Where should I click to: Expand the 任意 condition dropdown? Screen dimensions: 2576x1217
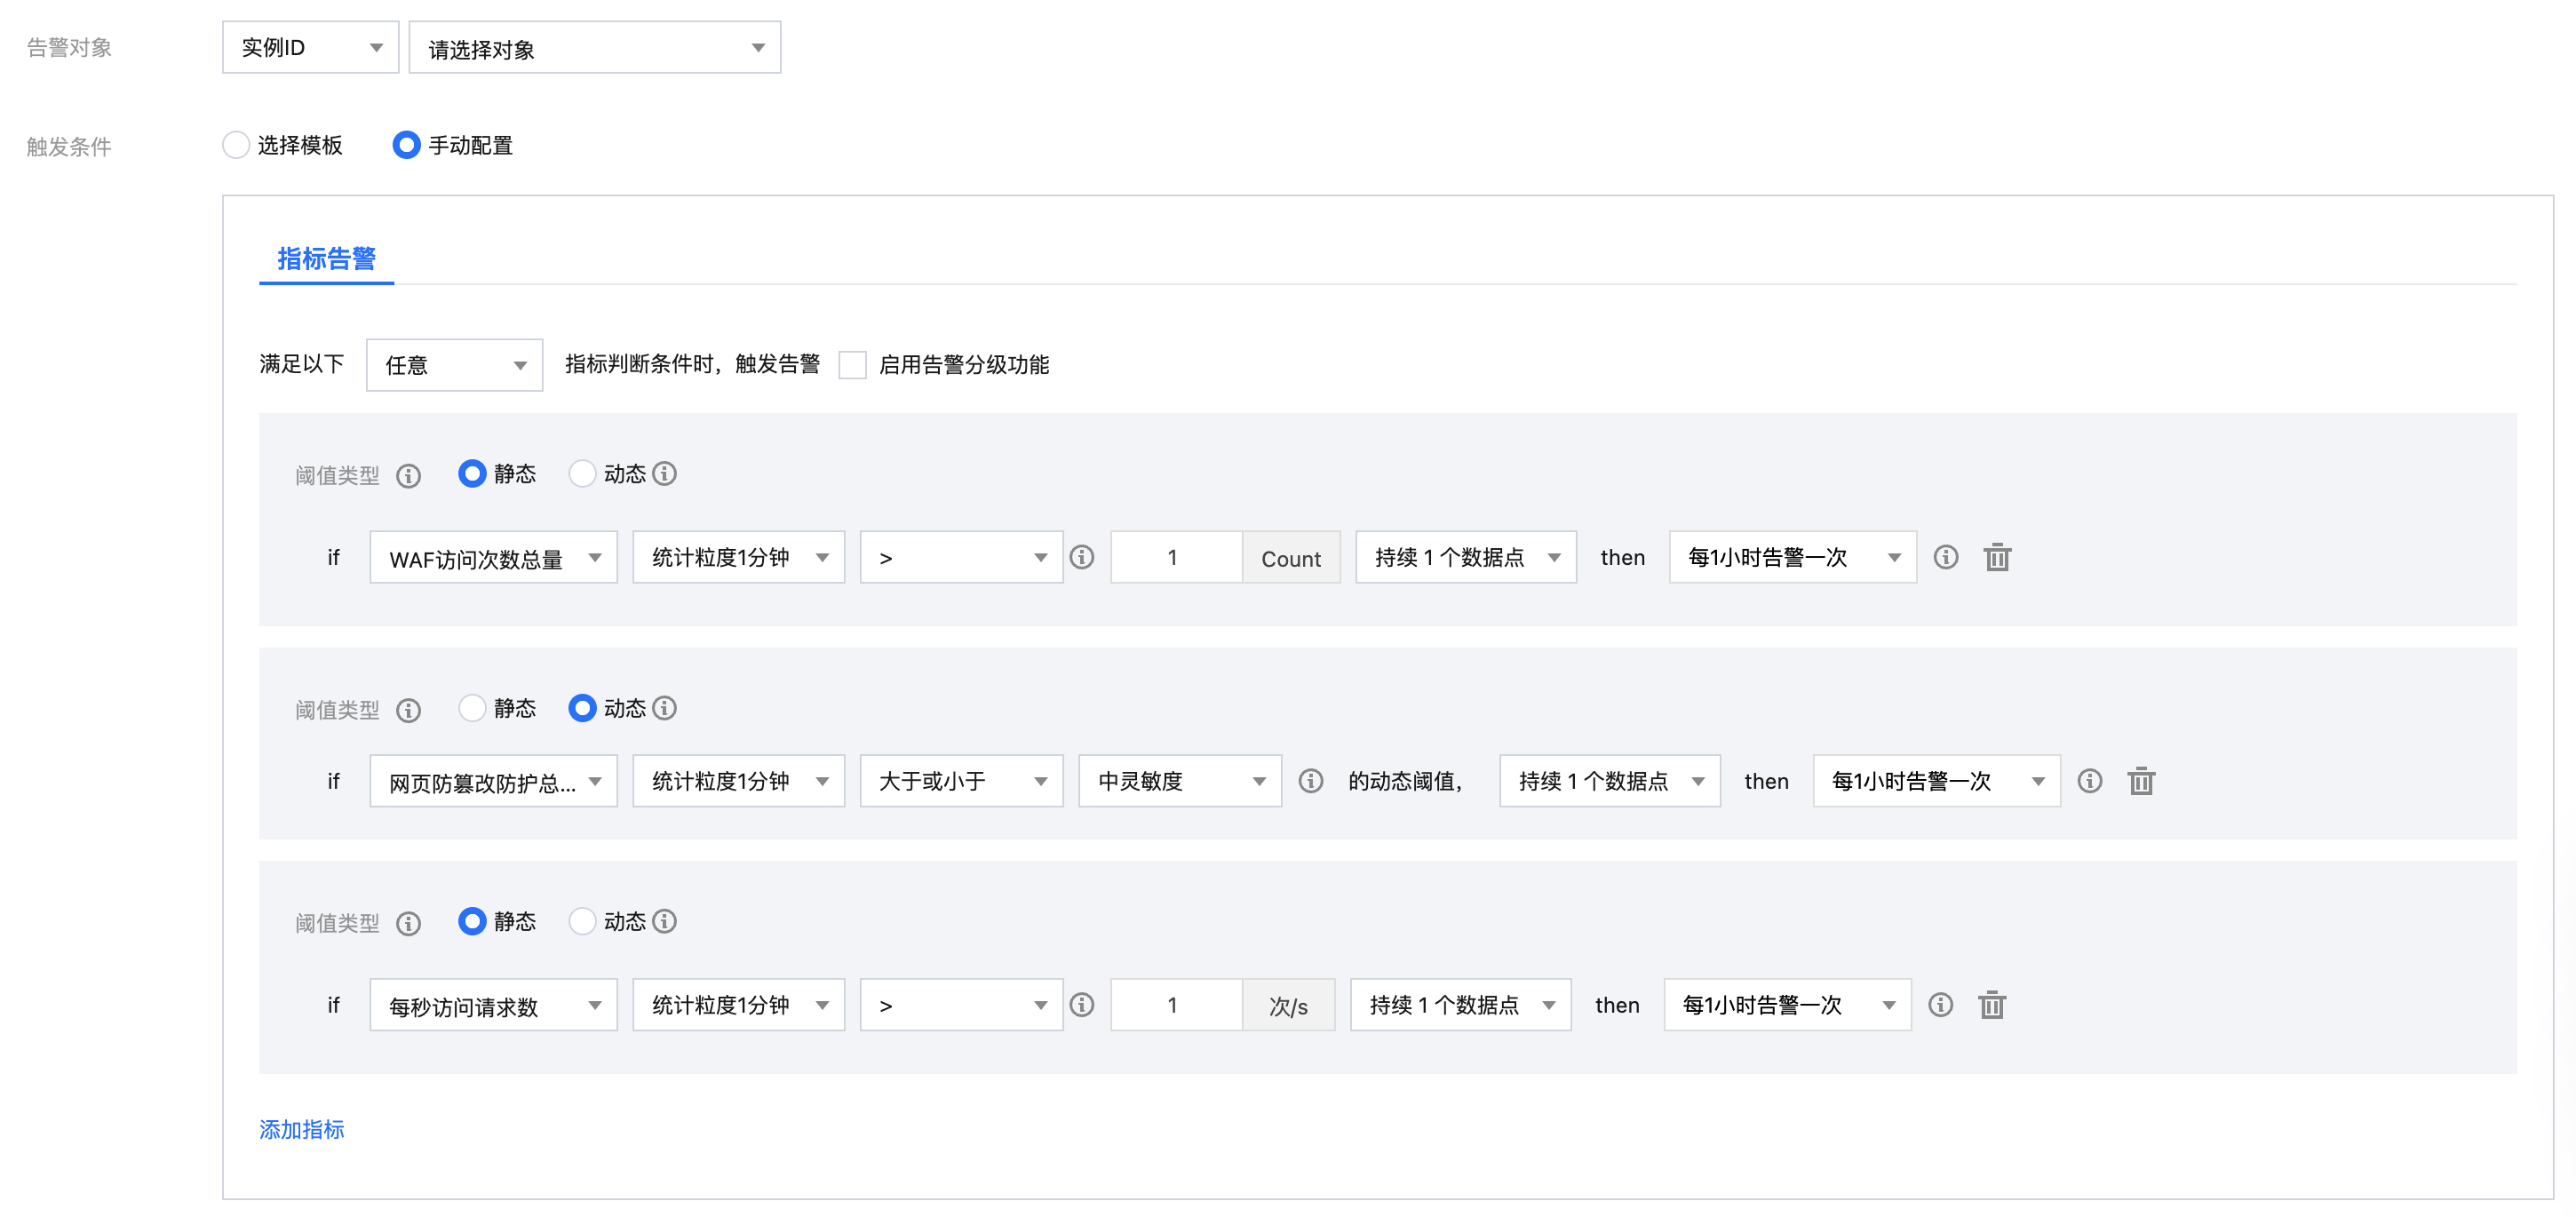tap(454, 365)
